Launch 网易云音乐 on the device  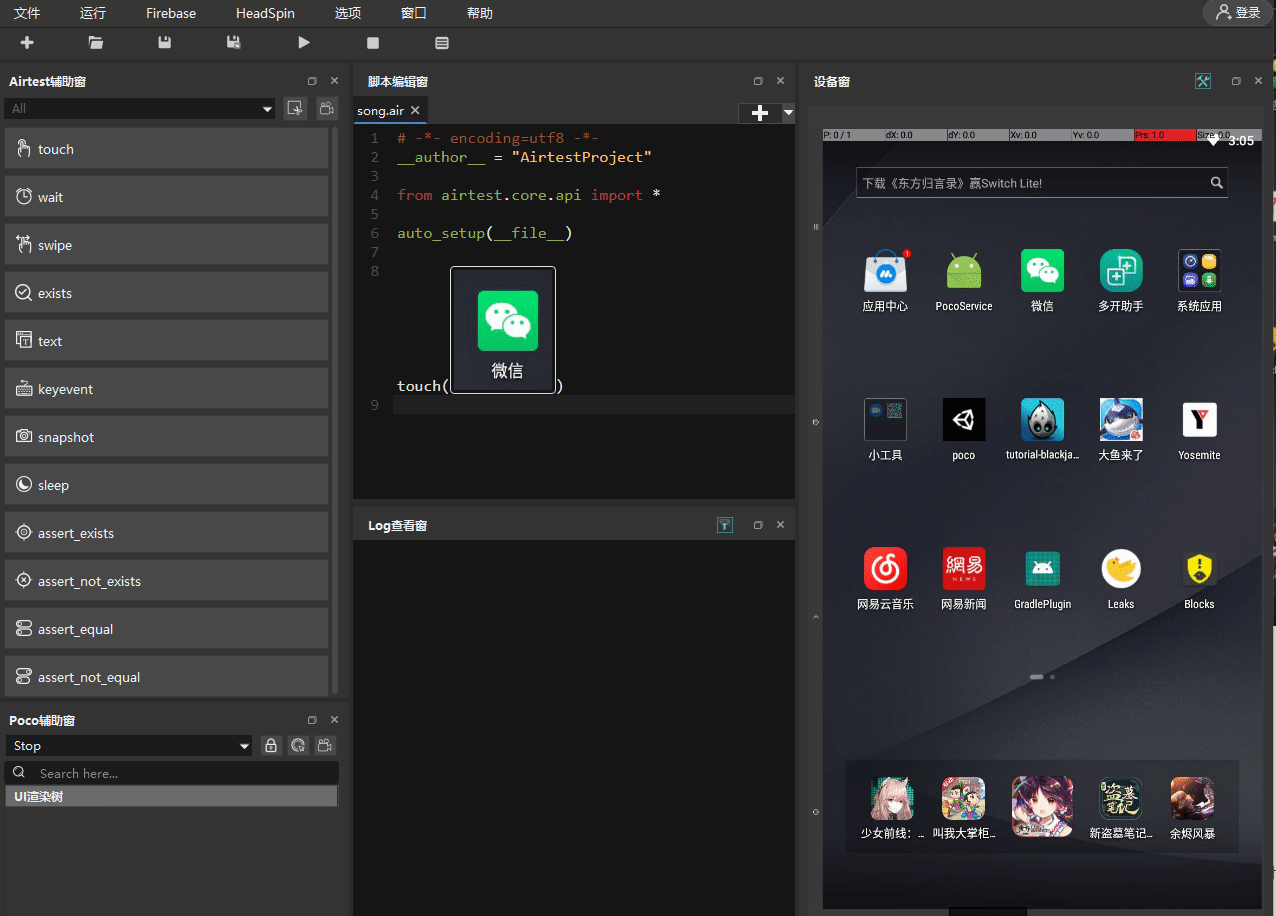pyautogui.click(x=885, y=579)
